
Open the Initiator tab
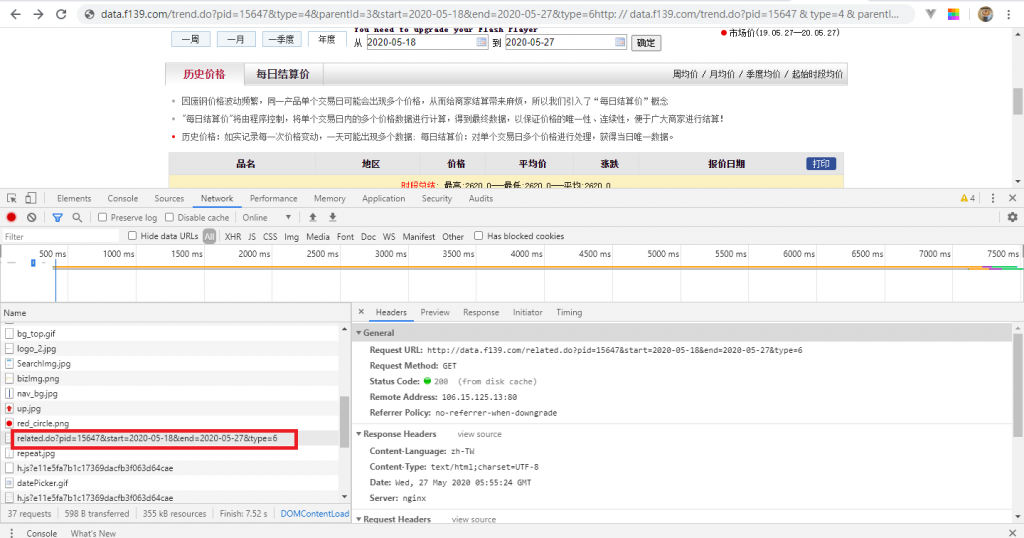pos(528,312)
